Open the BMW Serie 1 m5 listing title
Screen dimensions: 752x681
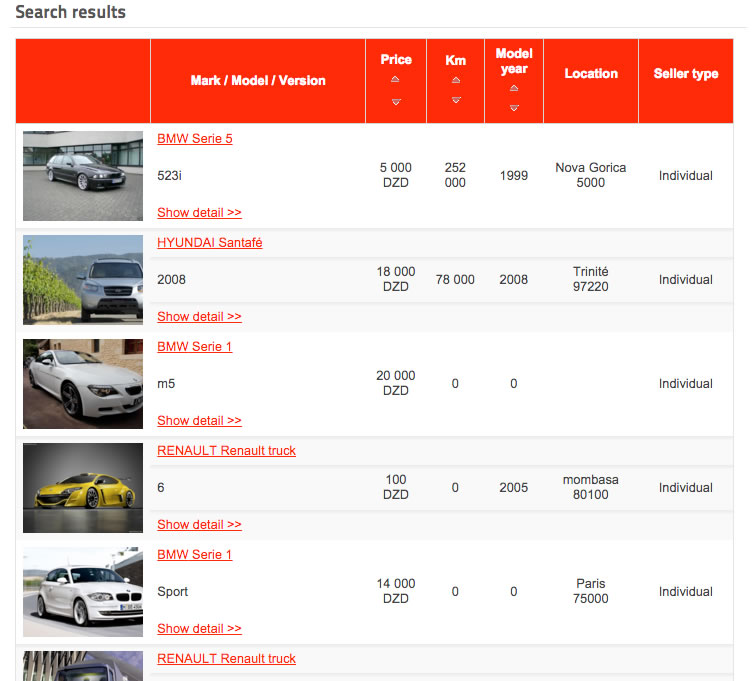[x=195, y=347]
